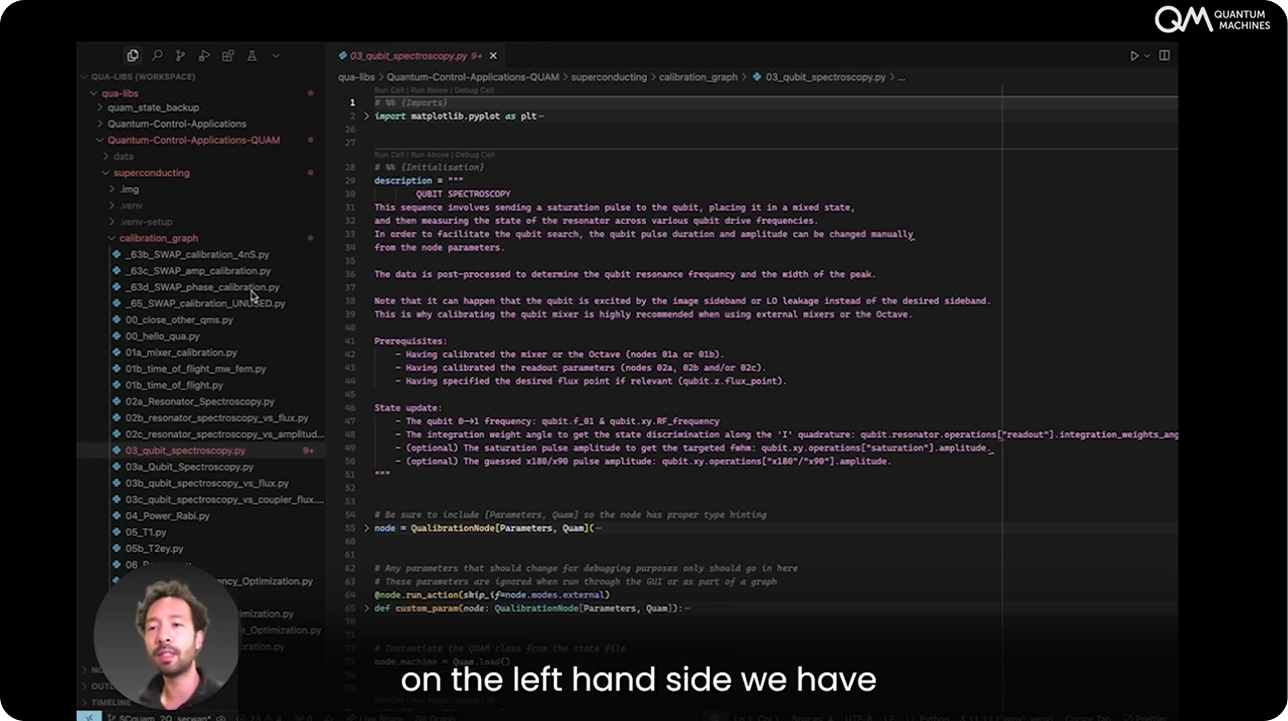The width and height of the screenshot is (1288, 721).
Task: Open the run button dropdown arrow
Action: click(1147, 56)
